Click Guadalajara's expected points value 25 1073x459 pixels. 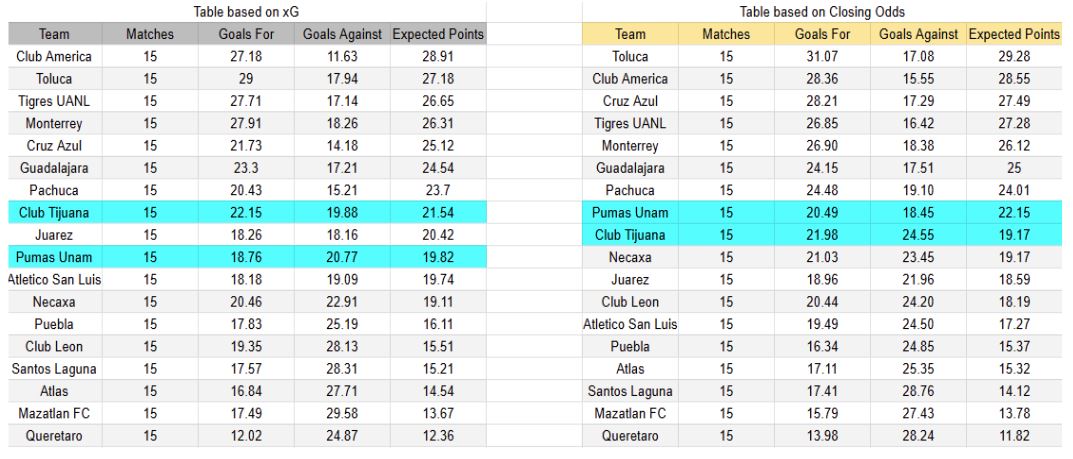pos(1014,167)
